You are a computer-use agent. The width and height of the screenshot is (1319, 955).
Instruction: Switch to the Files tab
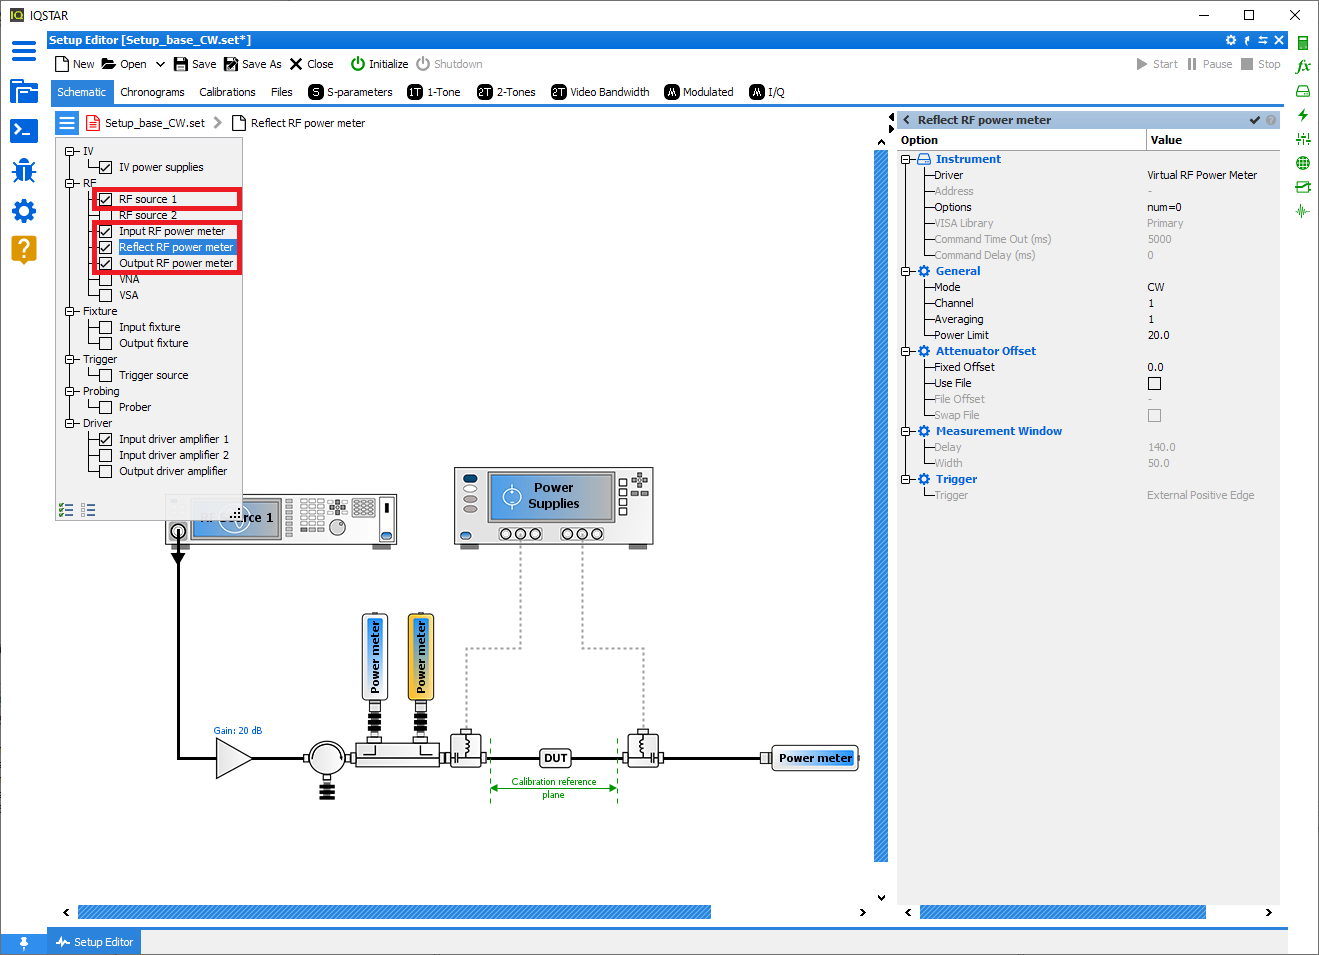point(282,92)
